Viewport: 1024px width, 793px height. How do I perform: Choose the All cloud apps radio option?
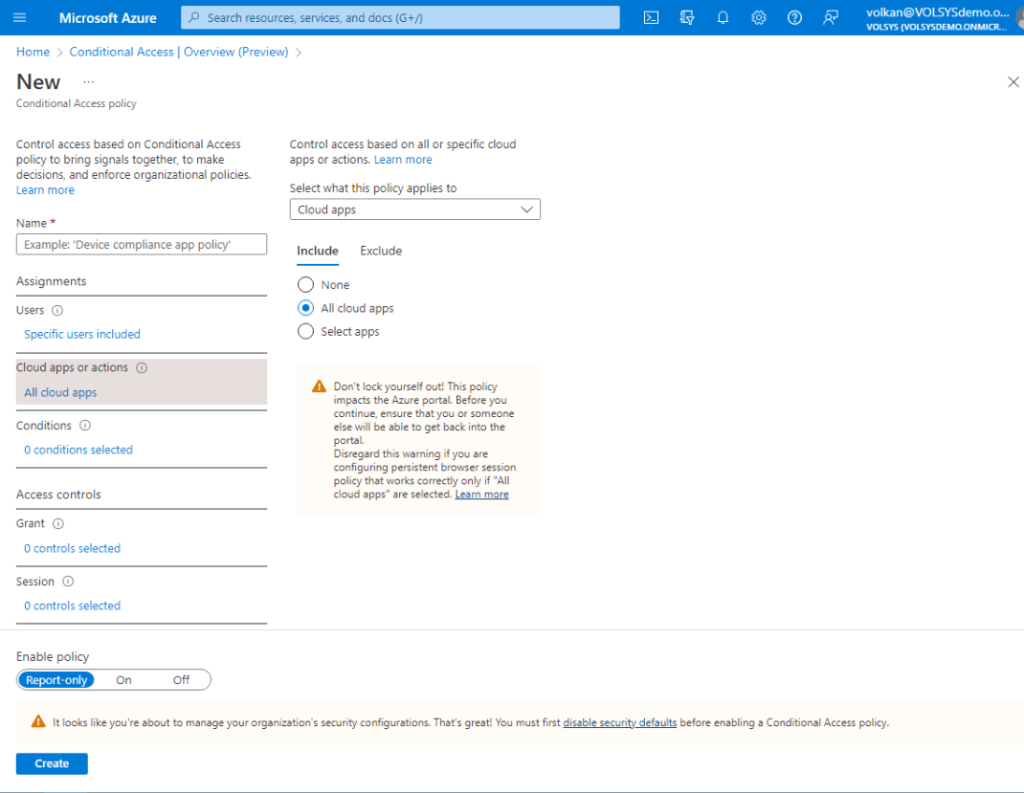[x=306, y=308]
